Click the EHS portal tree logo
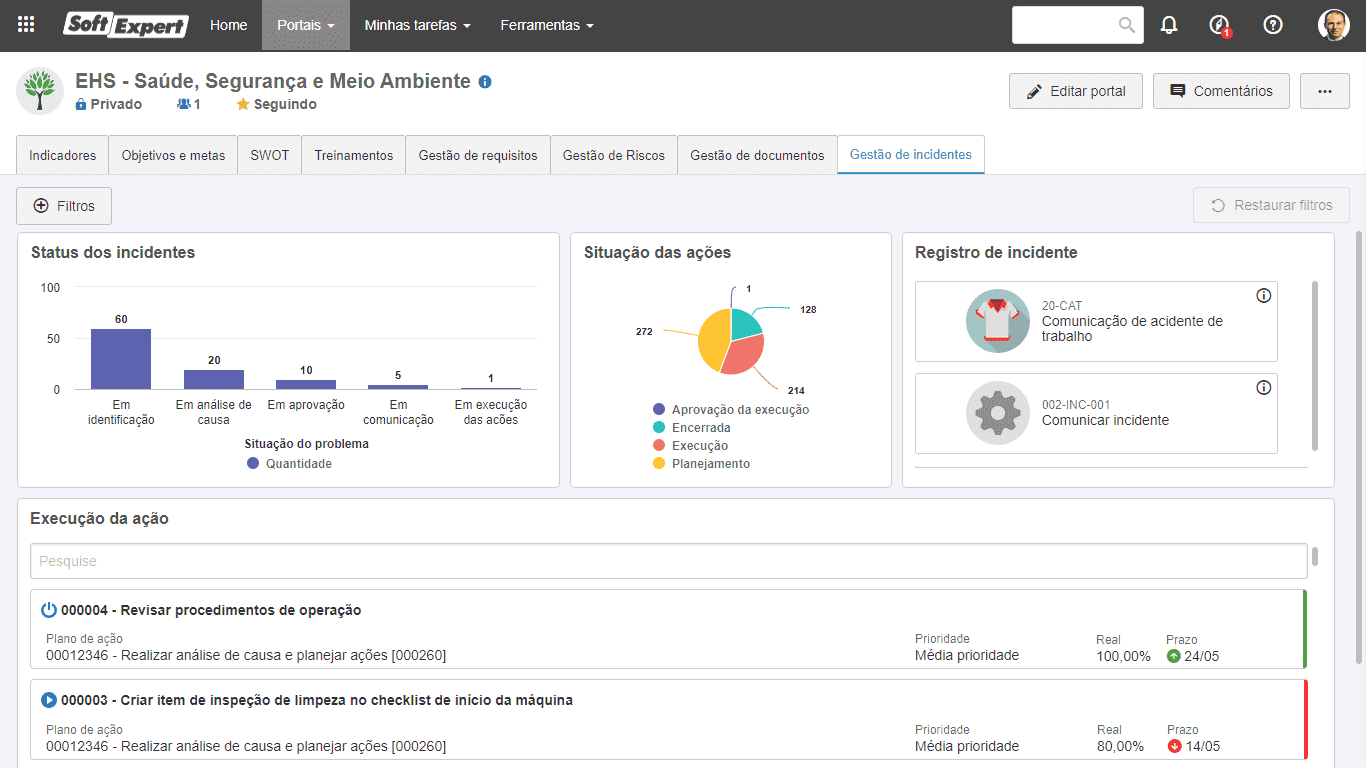 40,91
